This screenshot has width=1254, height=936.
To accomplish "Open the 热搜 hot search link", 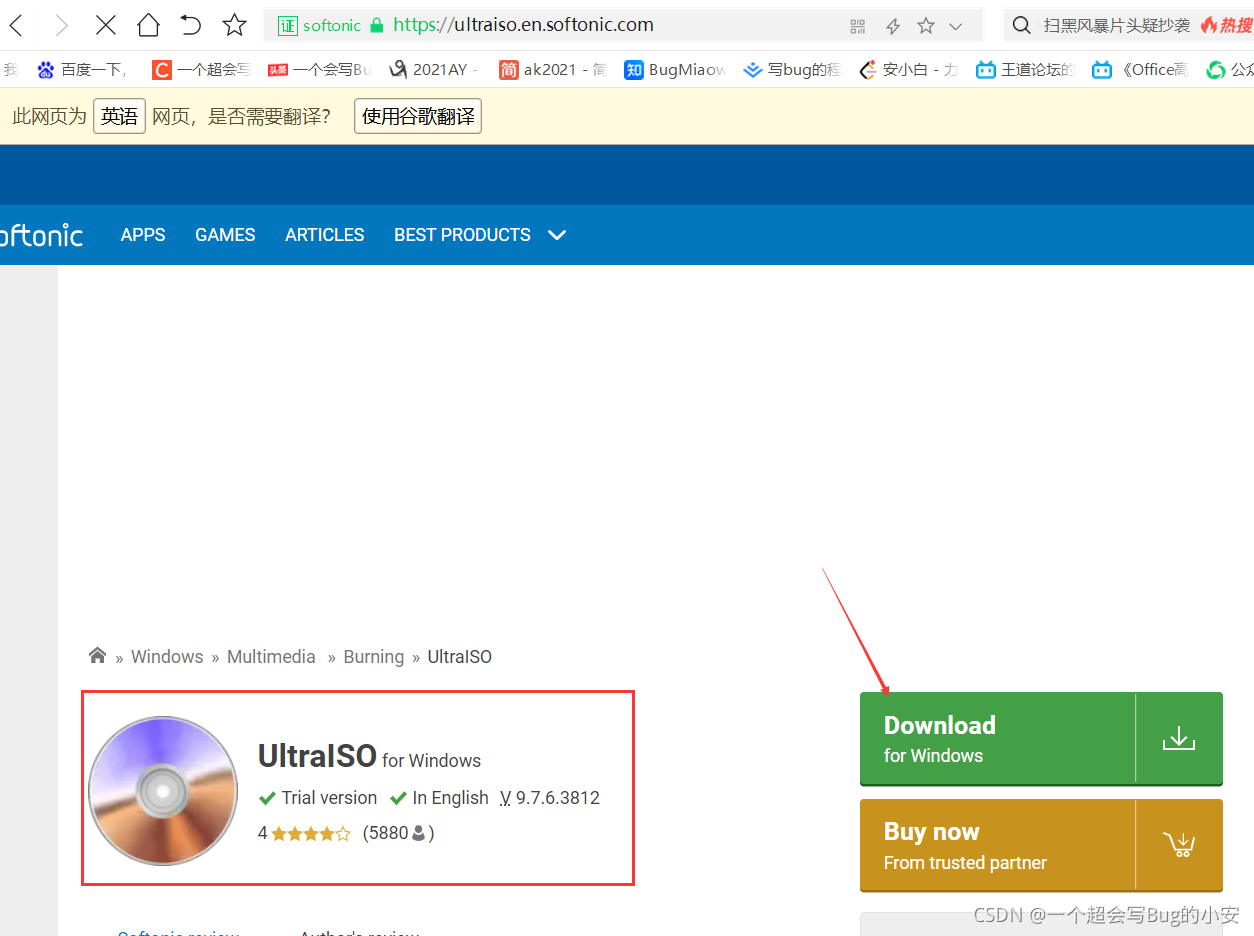I will [1227, 25].
